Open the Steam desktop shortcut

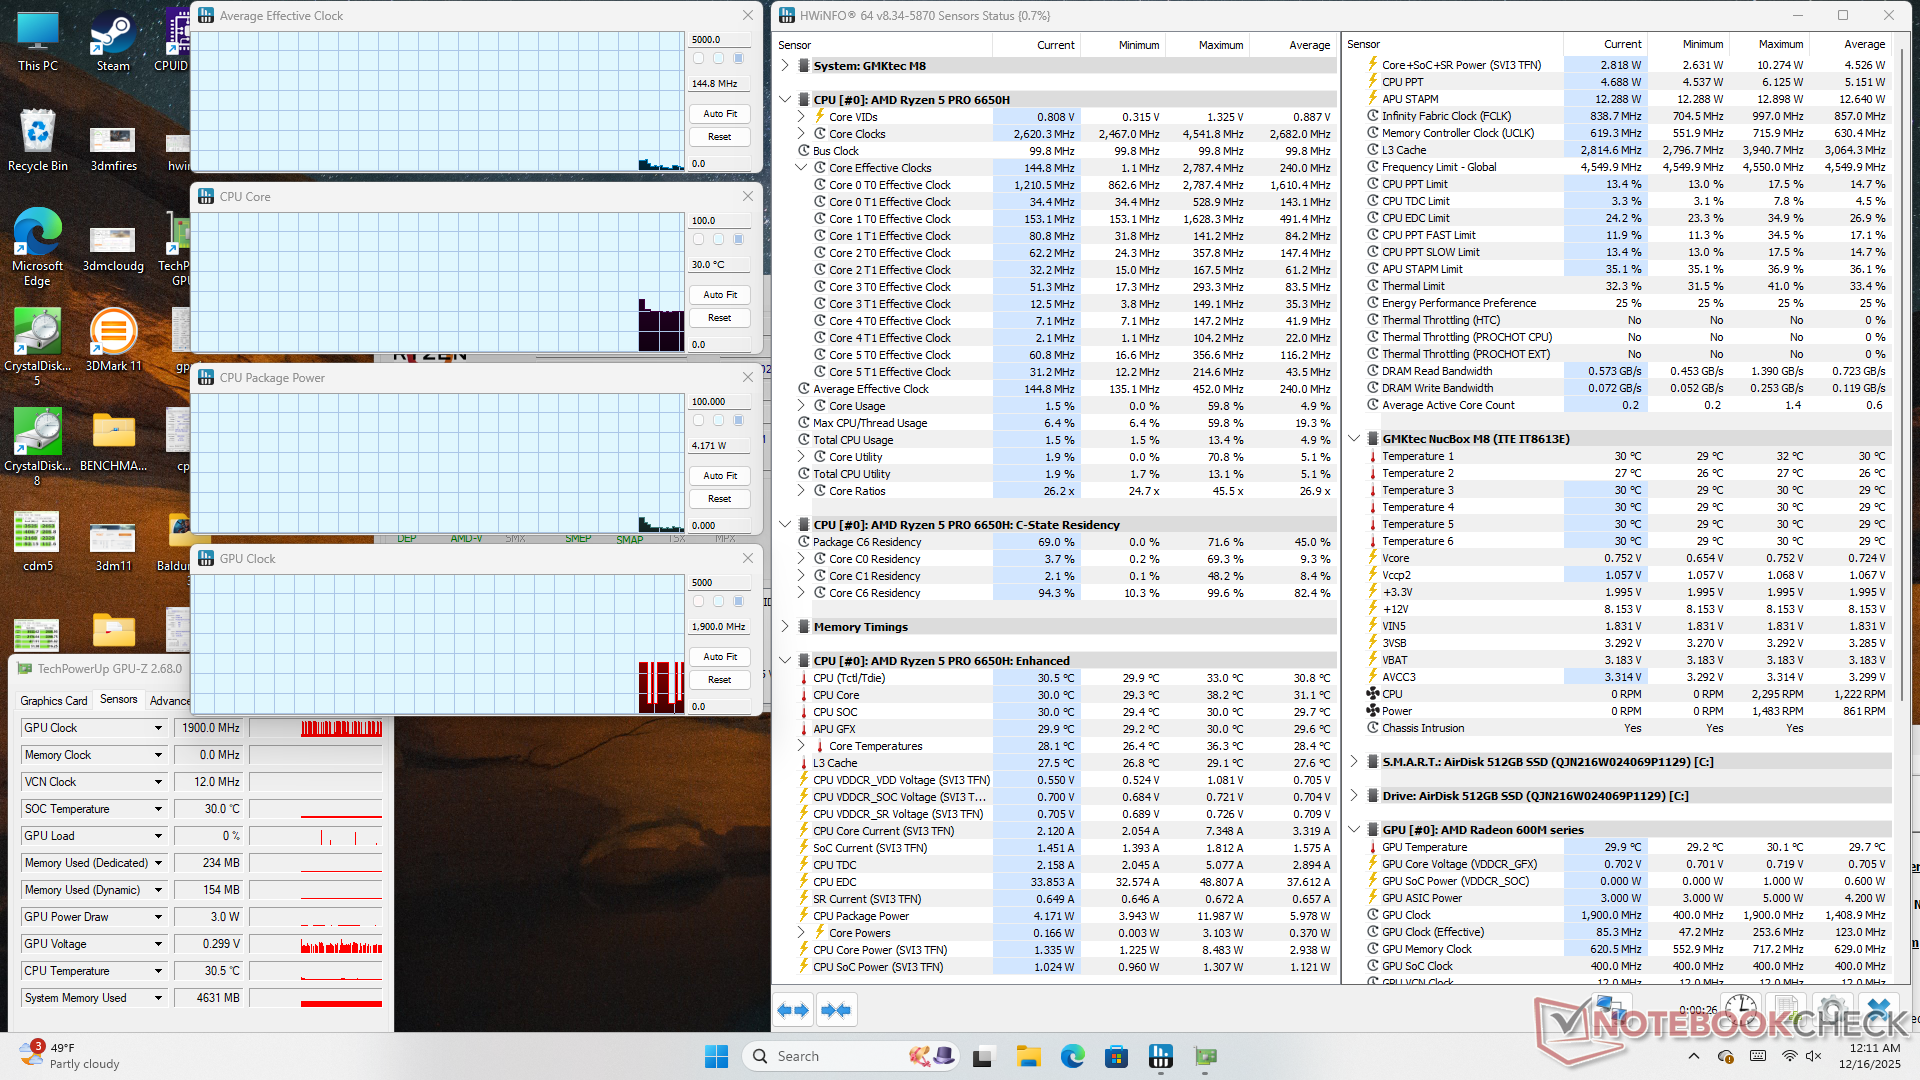point(113,40)
